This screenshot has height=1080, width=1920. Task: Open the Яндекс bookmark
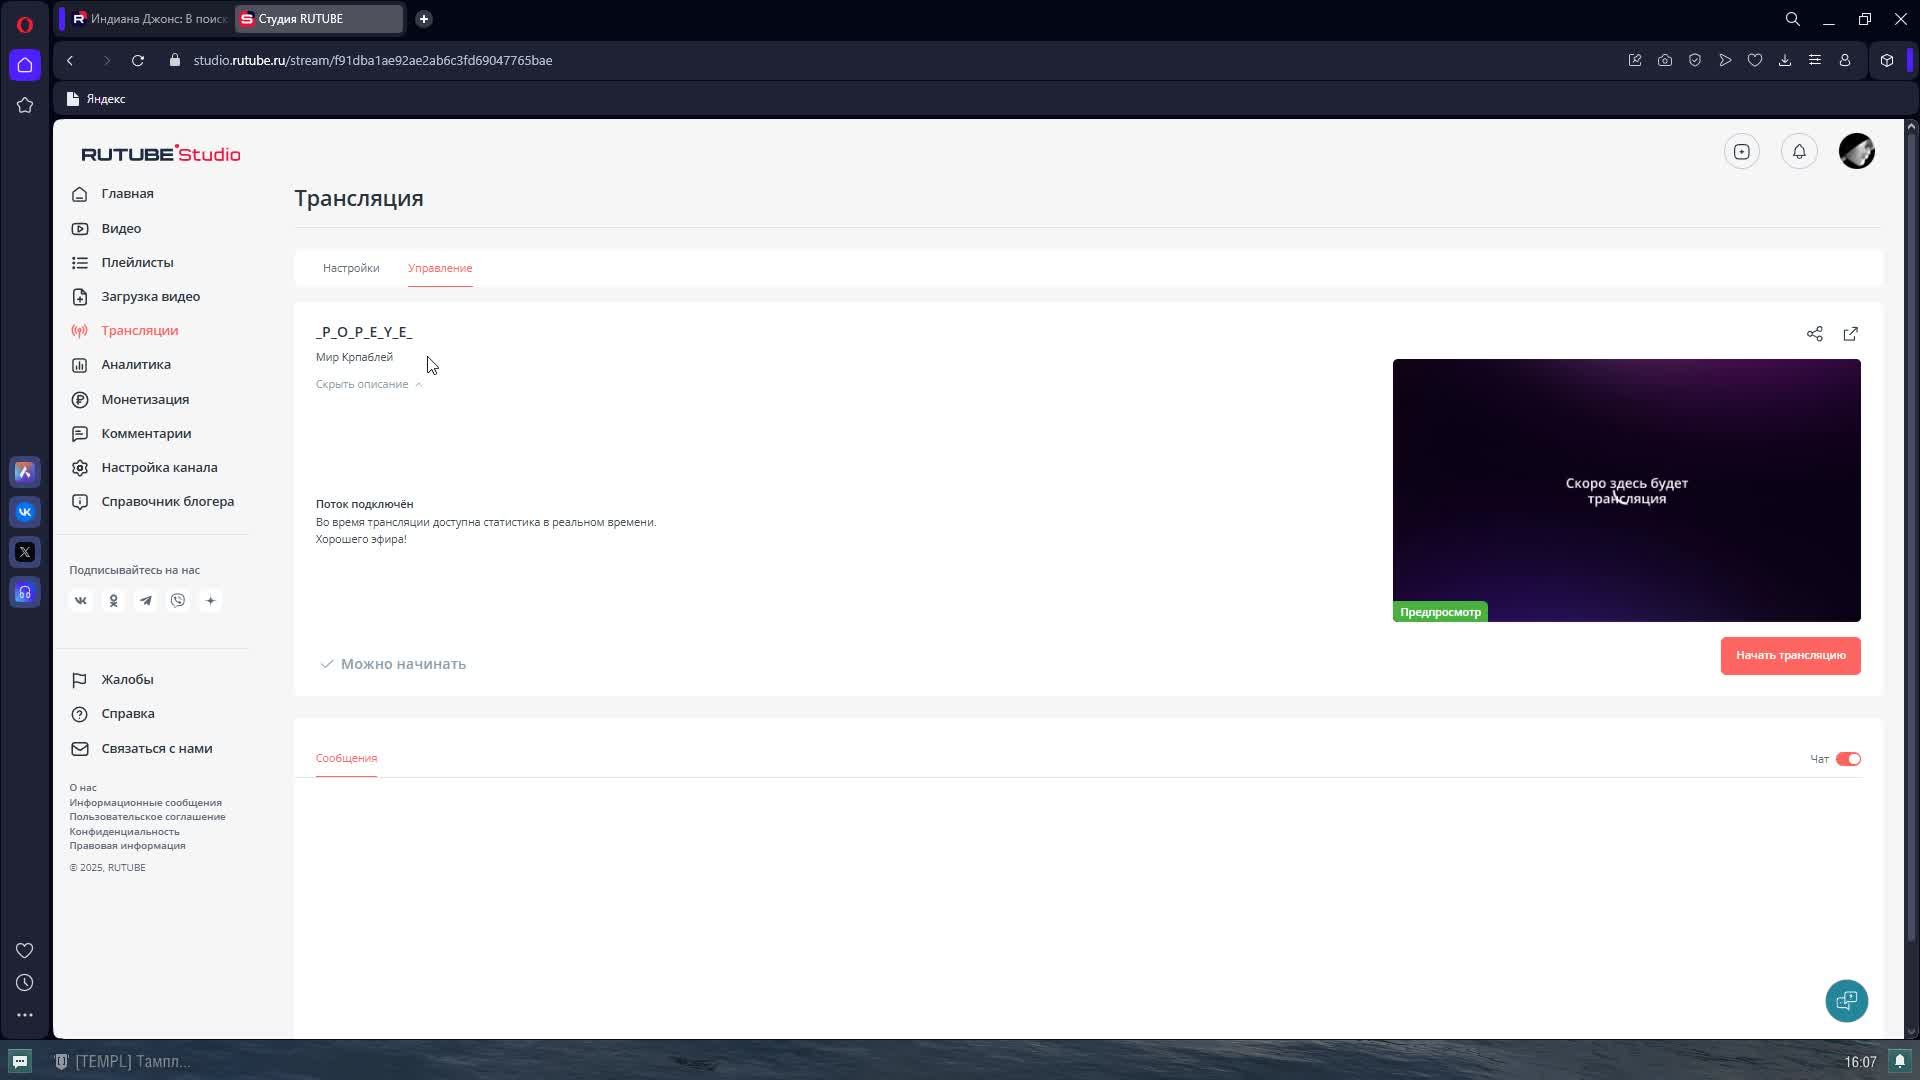(96, 99)
